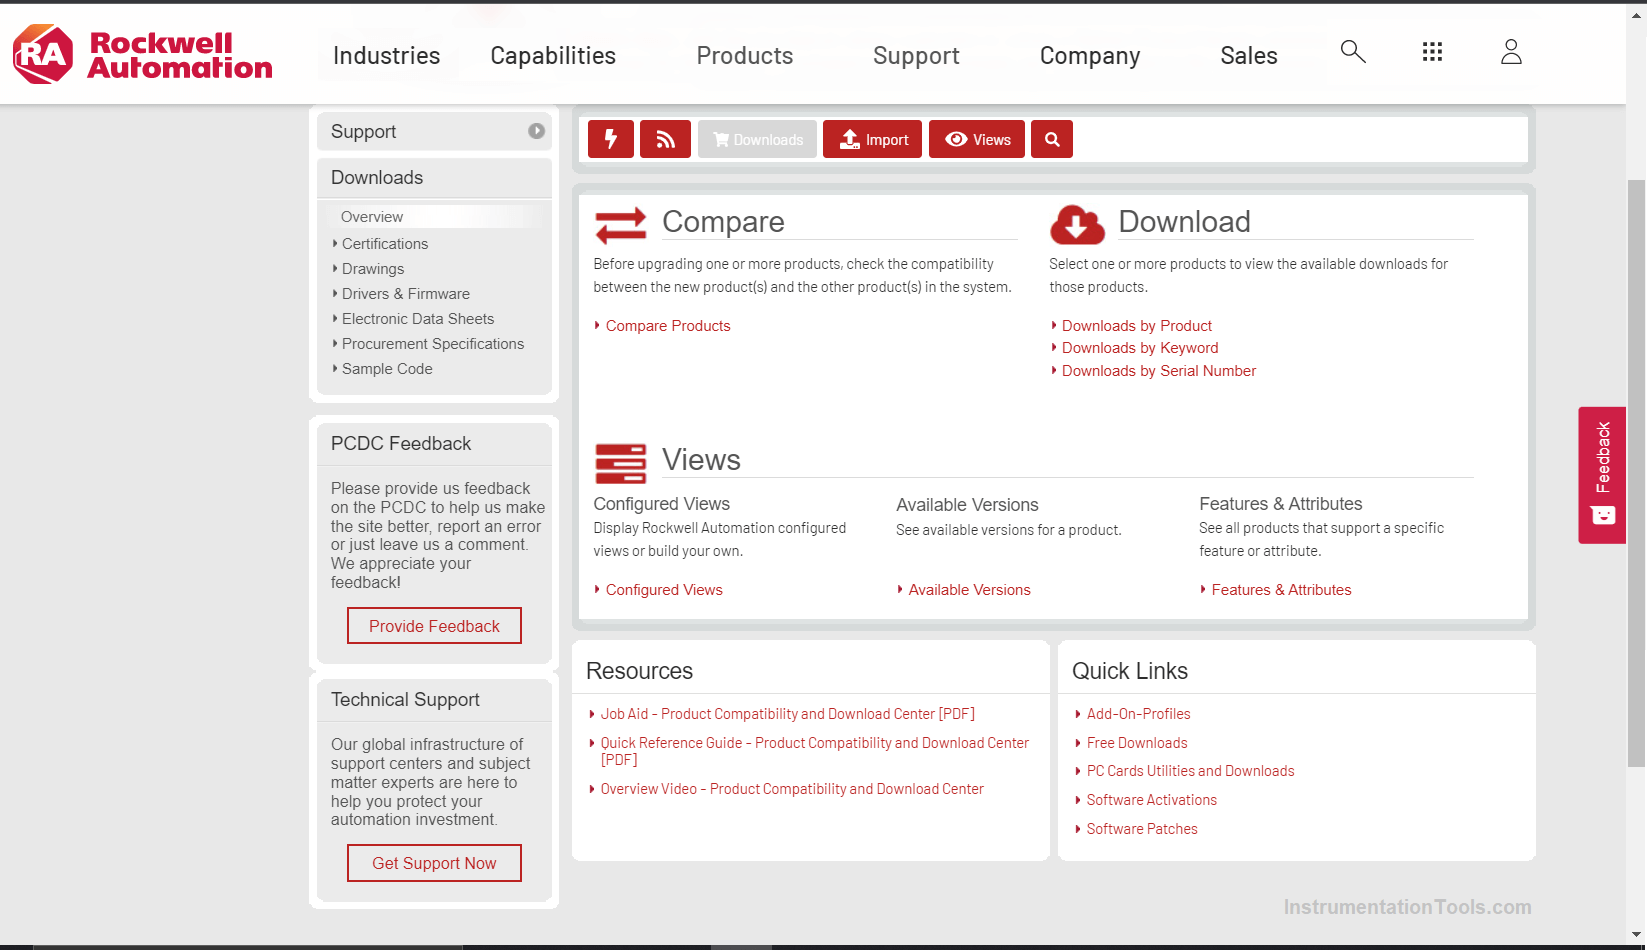Open Downloads by Keyword link

tap(1140, 348)
